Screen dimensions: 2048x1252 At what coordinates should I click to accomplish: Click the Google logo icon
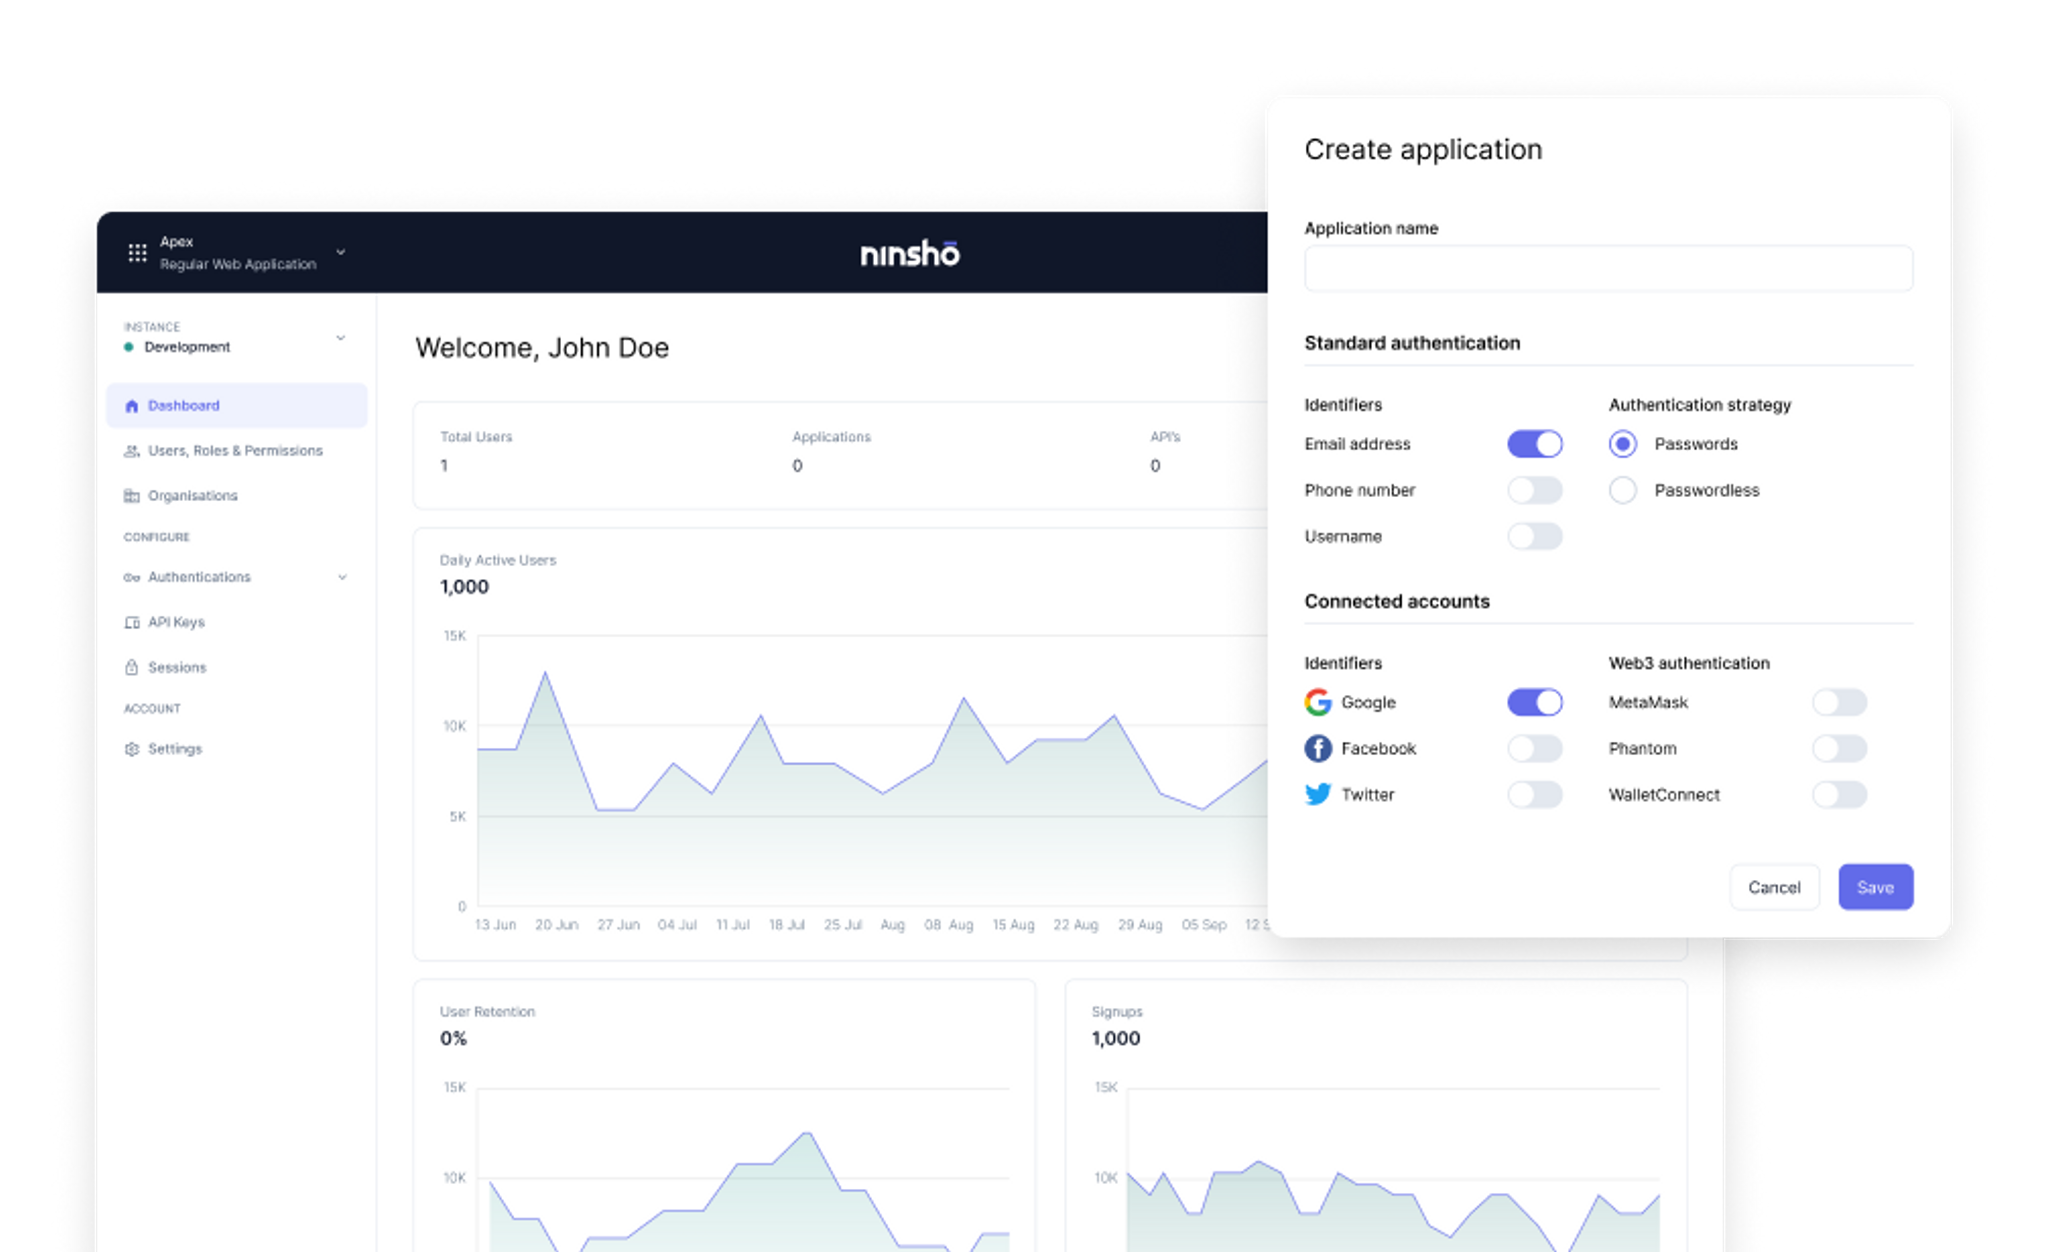1318,702
